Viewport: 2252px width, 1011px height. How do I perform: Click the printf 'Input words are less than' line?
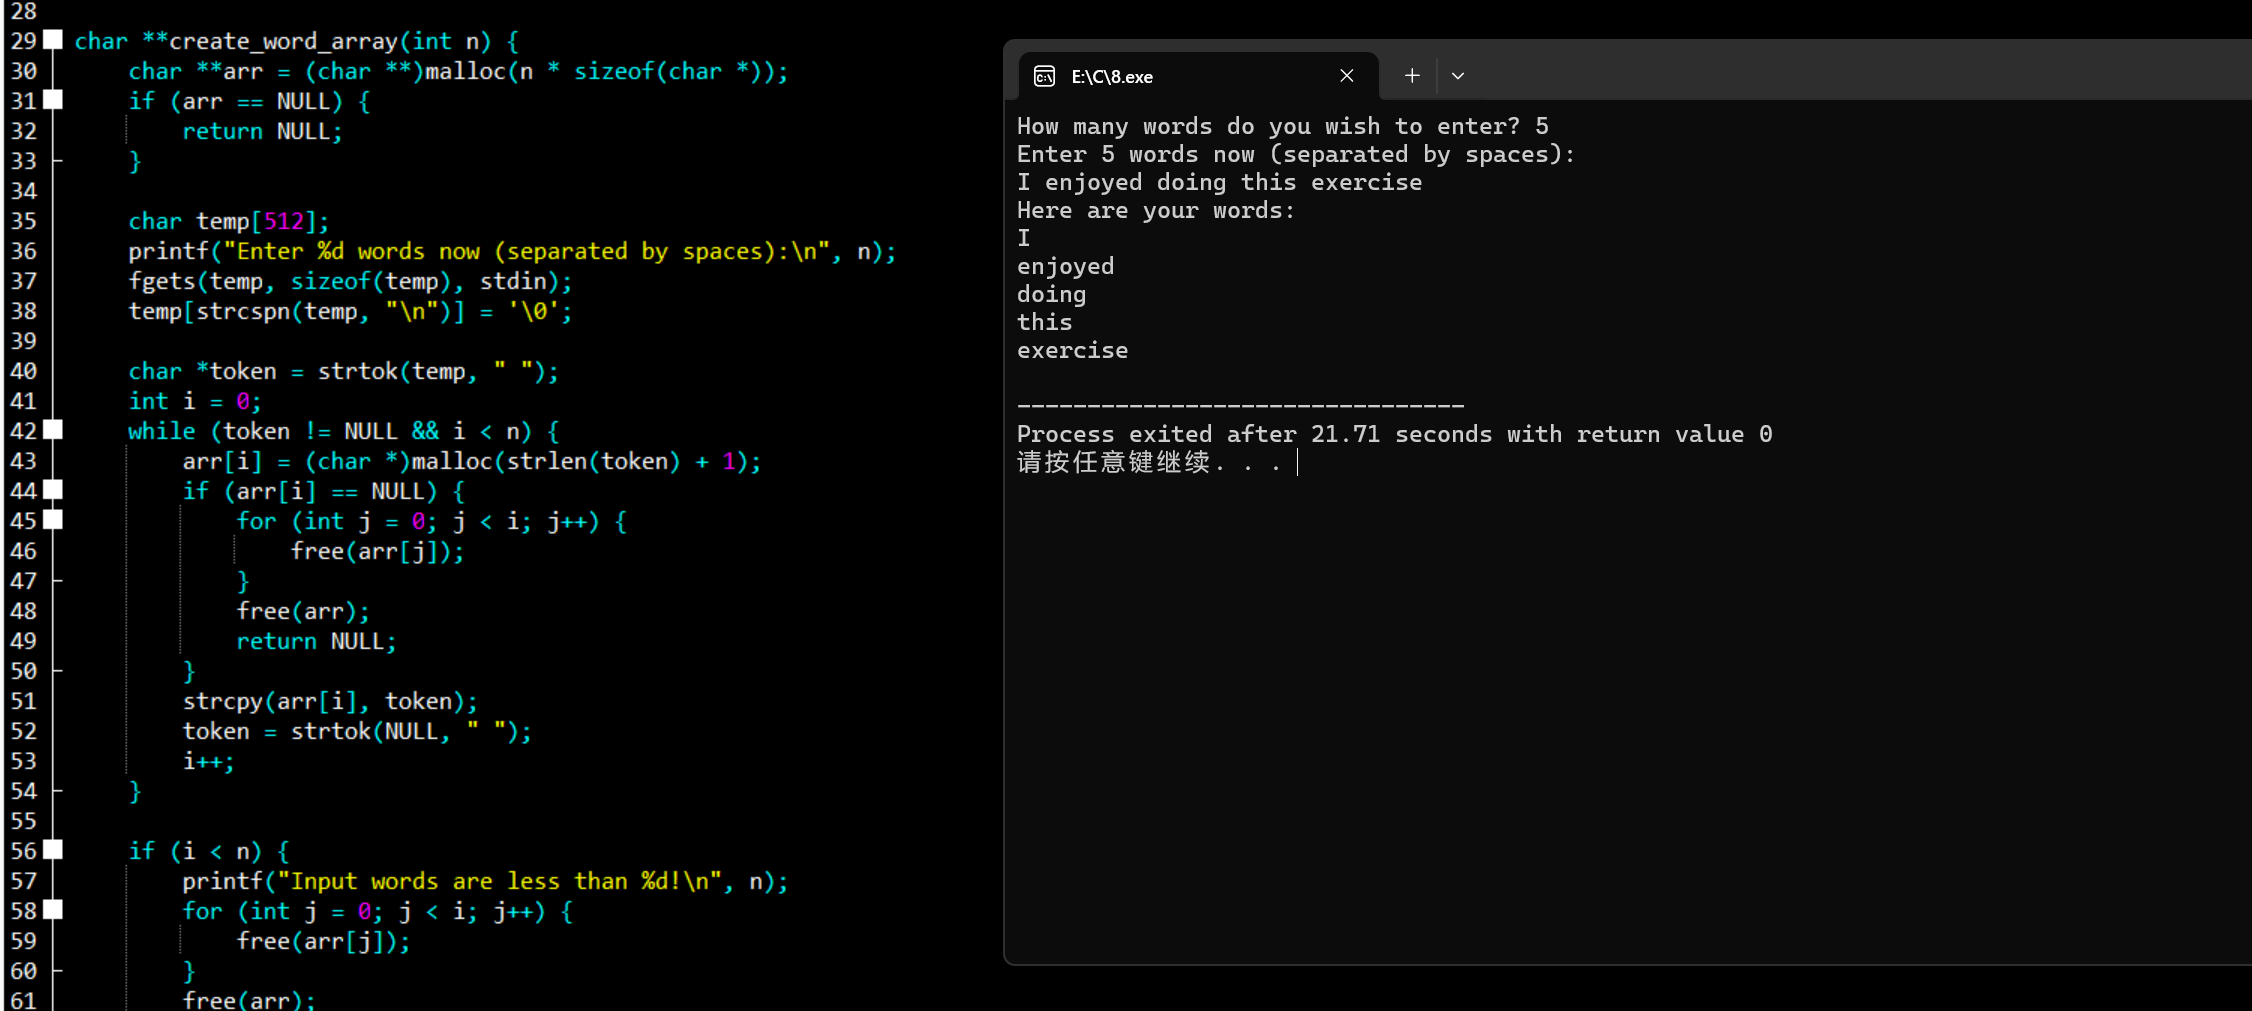[x=485, y=881]
